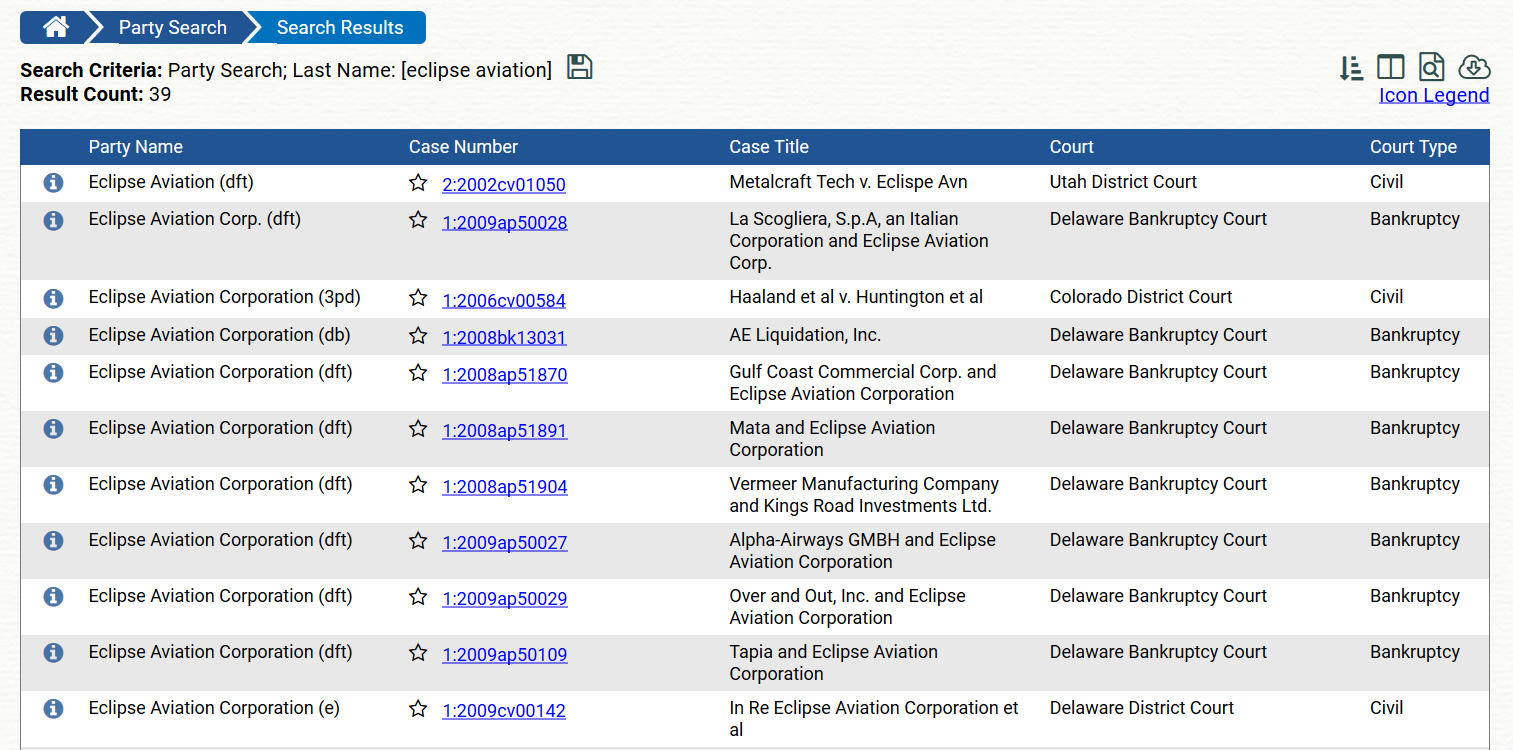Screen dimensions: 1513x750
Task: Star case 1:2006cv00584 as favorite
Action: 418,298
